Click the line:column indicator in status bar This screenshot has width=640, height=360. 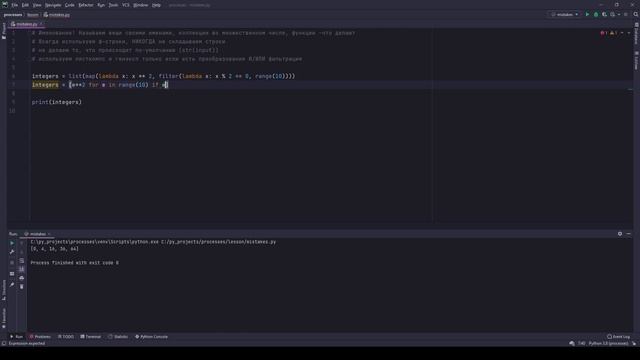(582, 343)
